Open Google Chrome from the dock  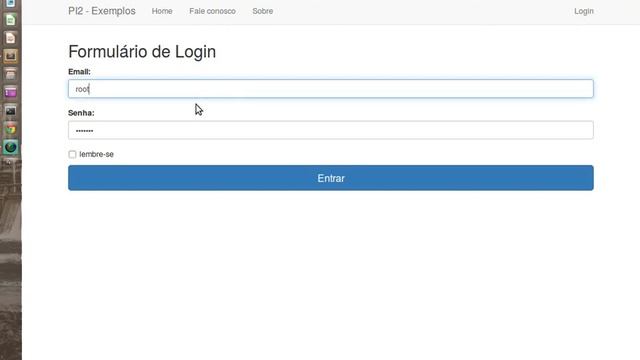coord(11,129)
